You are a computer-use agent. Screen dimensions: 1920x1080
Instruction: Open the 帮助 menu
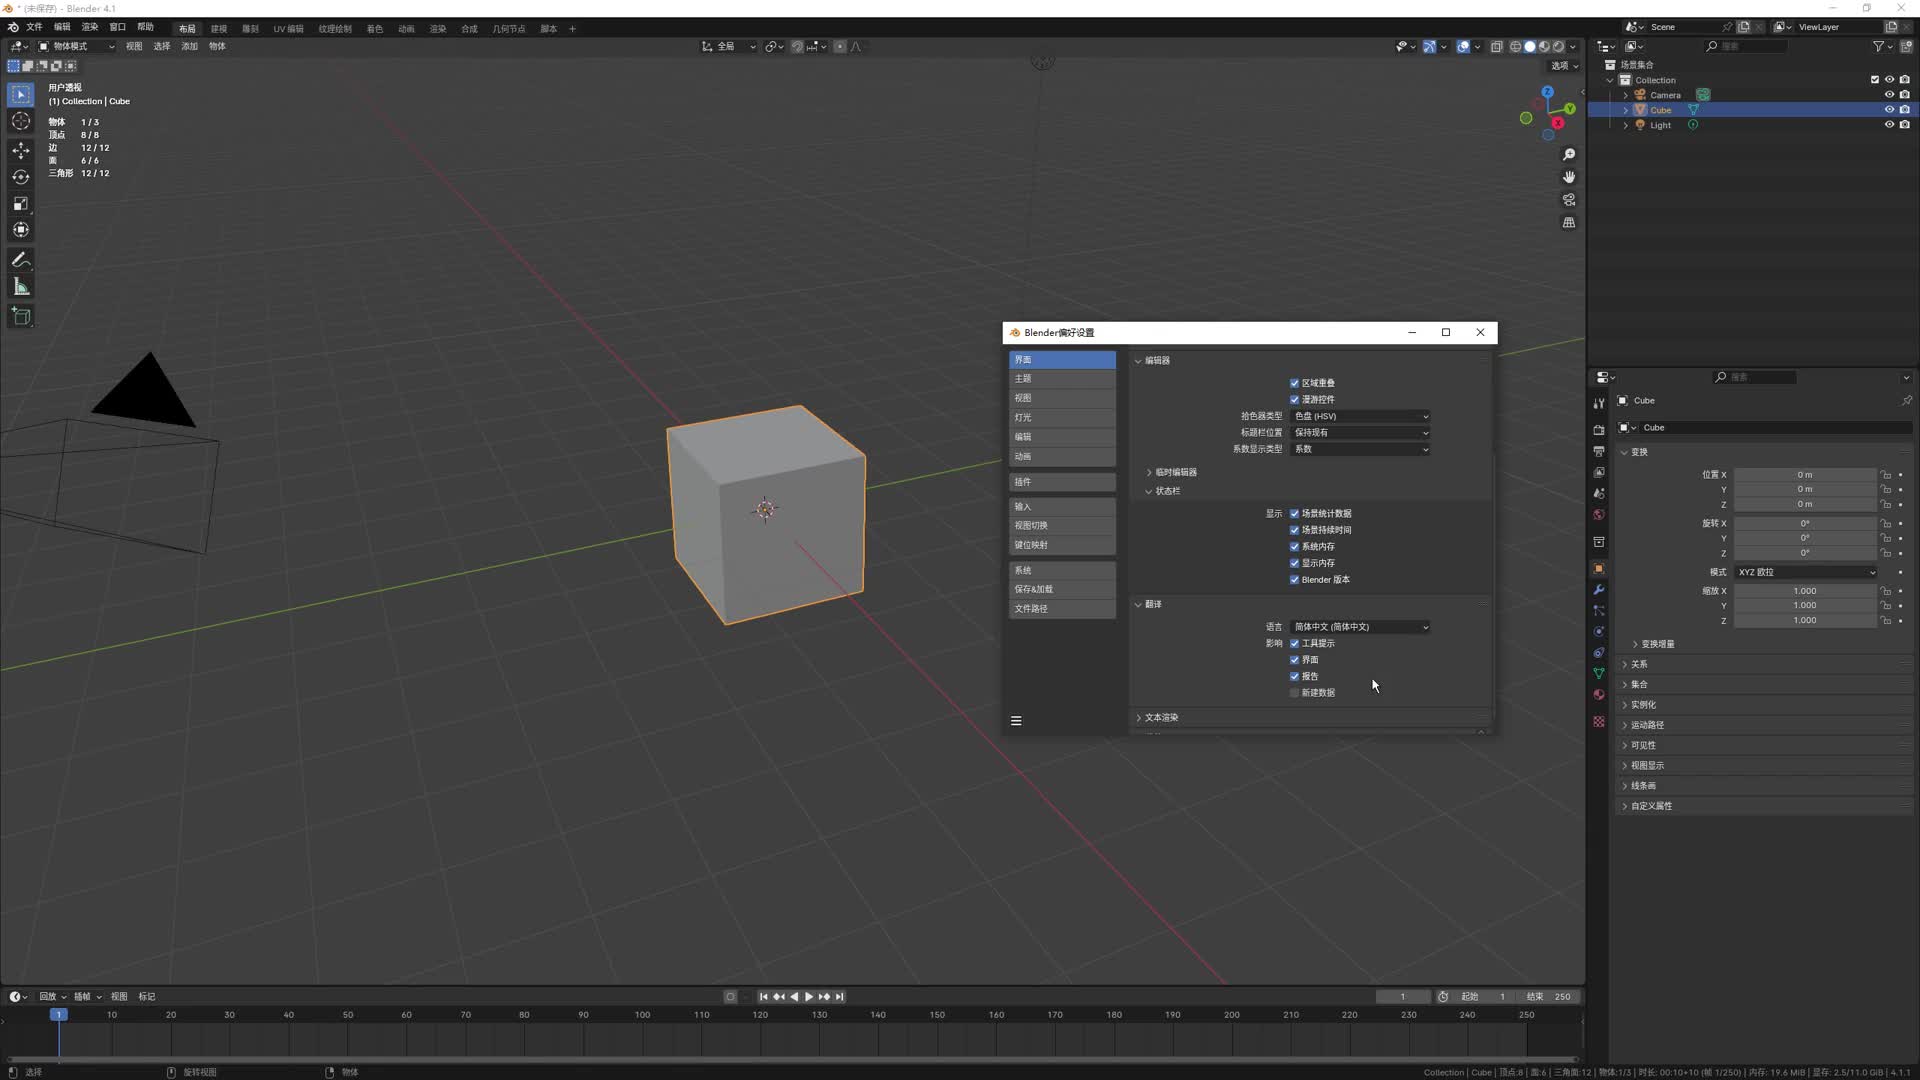(x=145, y=27)
